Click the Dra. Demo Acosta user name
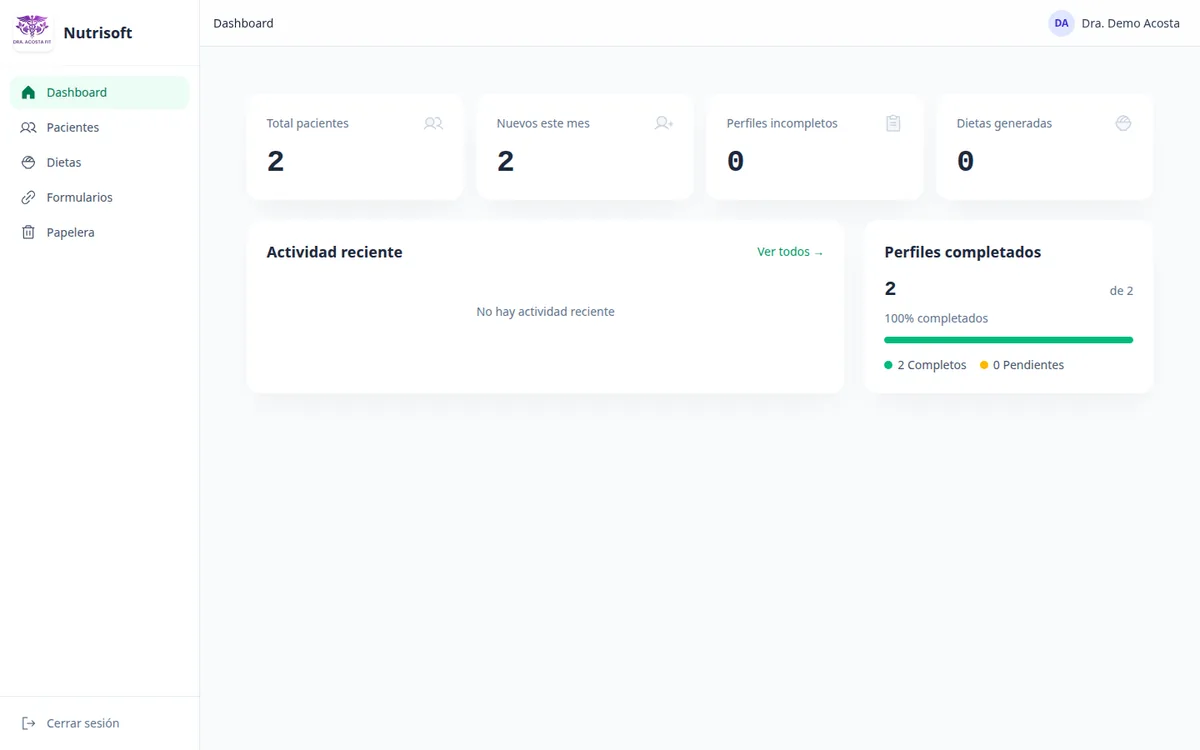Viewport: 1200px width, 750px height. 1130,23
